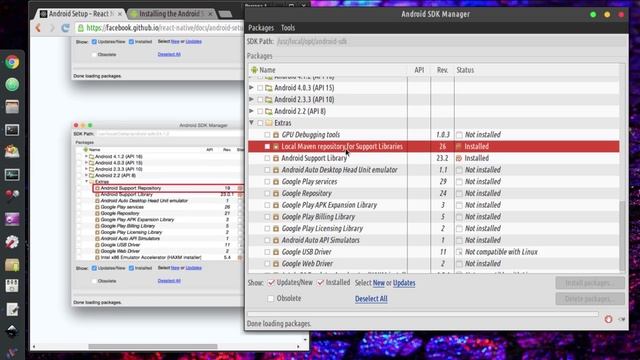This screenshot has height=360, width=640.
Task: Select the Google Play Licensing Library row
Action: pyautogui.click(x=434, y=229)
